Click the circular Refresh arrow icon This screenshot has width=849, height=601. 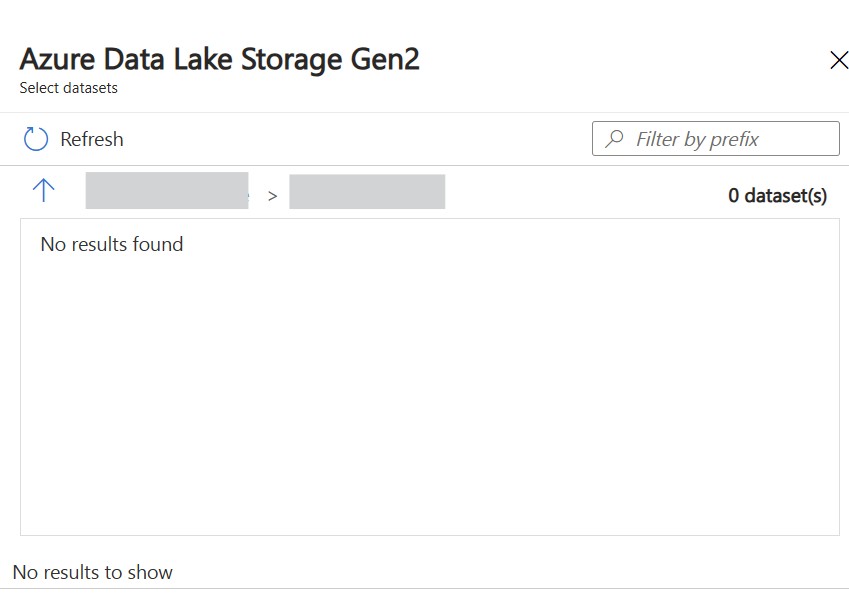(x=36, y=139)
